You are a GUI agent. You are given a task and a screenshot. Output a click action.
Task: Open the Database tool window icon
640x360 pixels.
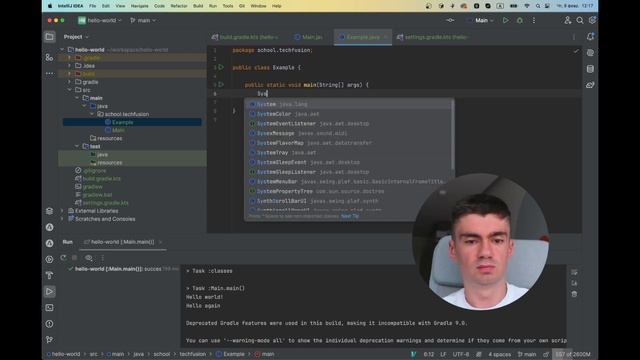point(590,69)
